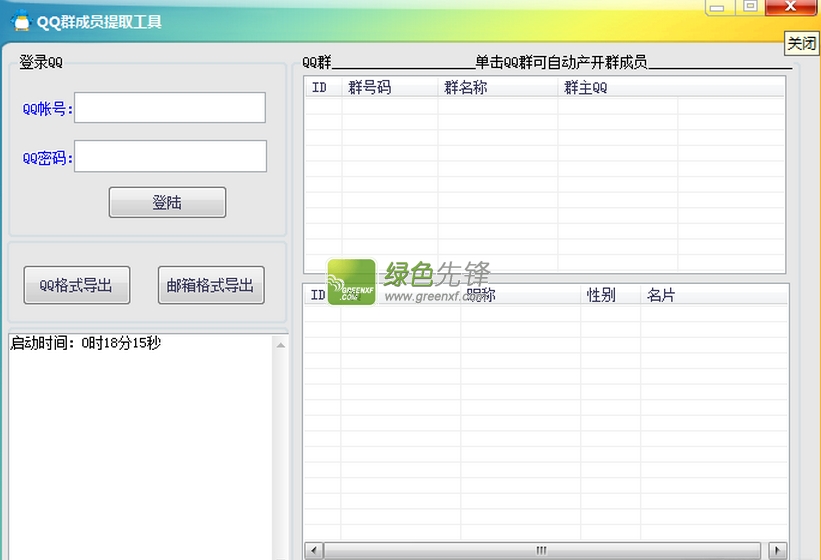Screen dimensions: 821x560
Task: Click the QQ格式导出 export button
Action: pyautogui.click(x=76, y=285)
